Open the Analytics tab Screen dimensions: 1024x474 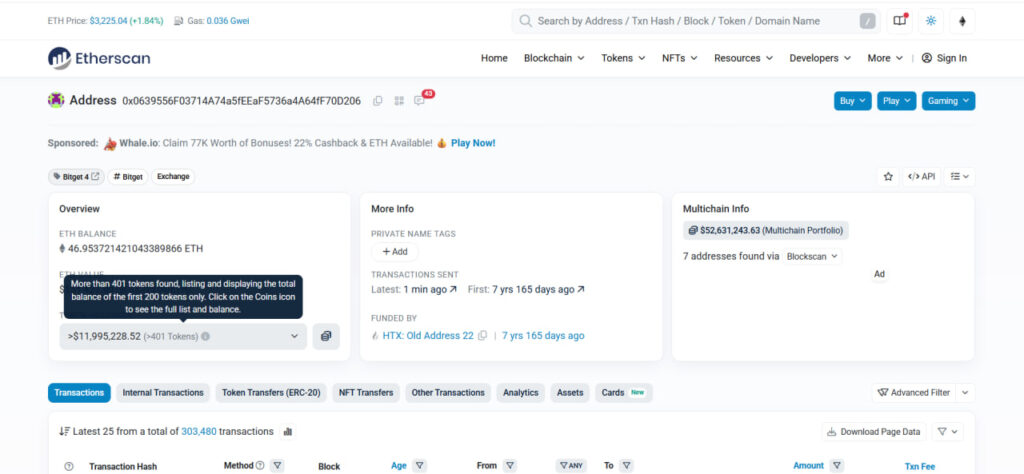click(520, 392)
